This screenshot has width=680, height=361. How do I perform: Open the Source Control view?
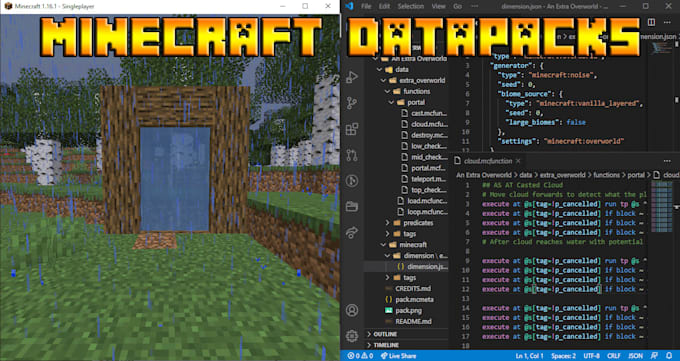(x=352, y=103)
